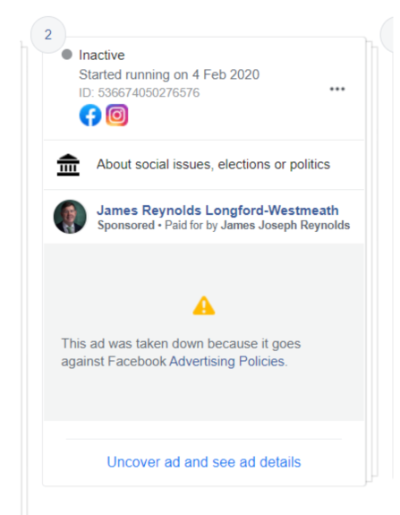Click Uncover ad and see ad details
400x515 pixels.
coord(204,462)
